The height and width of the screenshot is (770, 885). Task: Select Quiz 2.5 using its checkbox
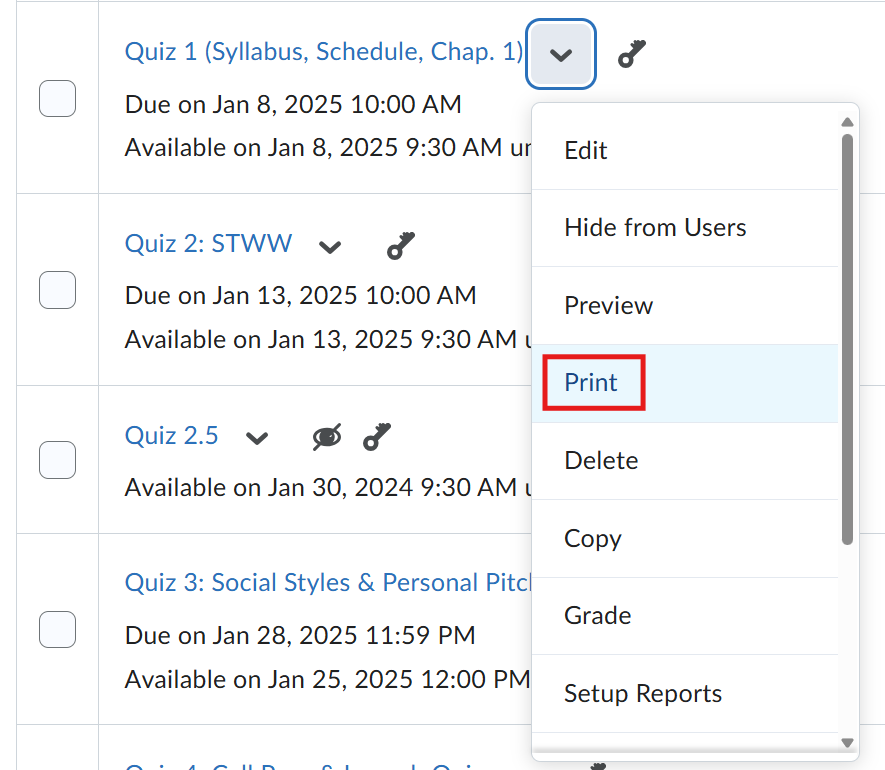(x=57, y=460)
